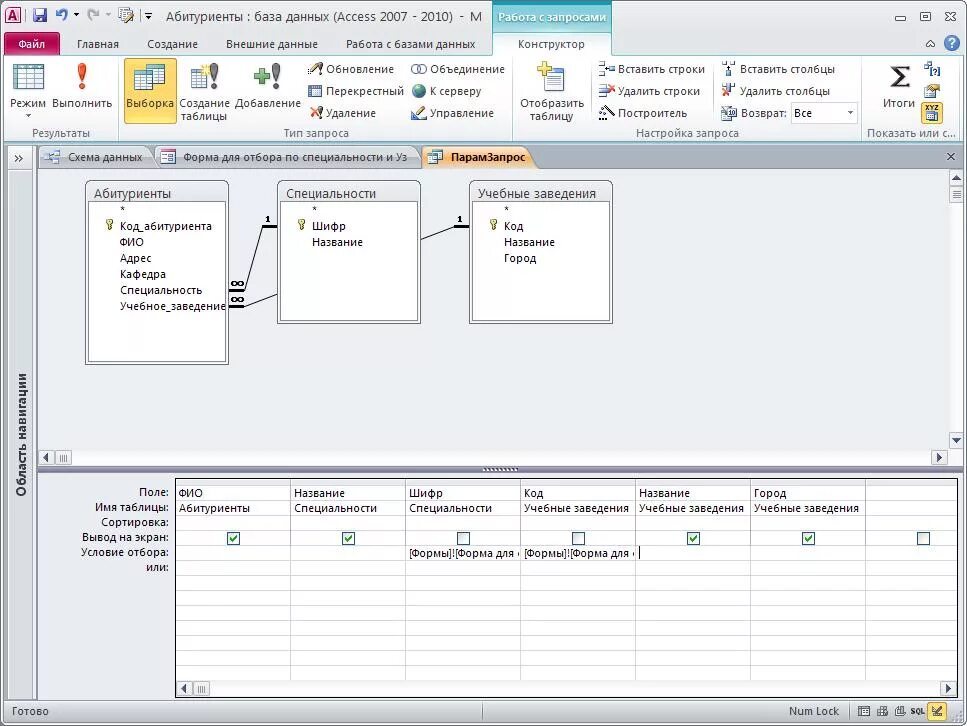The height and width of the screenshot is (726, 967).
Task: Uncheck Вывод на экран for Город column
Action: pyautogui.click(x=809, y=538)
